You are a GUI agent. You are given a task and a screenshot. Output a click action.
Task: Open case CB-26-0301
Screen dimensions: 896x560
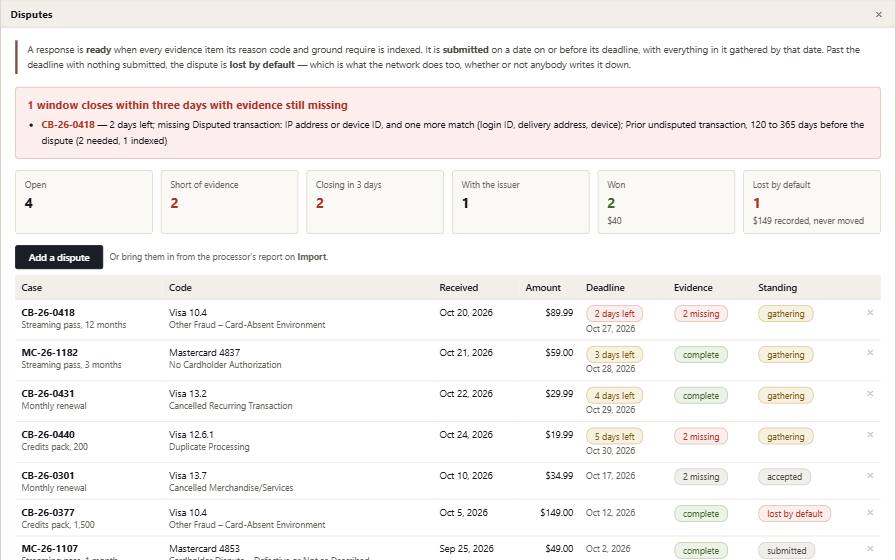tap(48, 475)
